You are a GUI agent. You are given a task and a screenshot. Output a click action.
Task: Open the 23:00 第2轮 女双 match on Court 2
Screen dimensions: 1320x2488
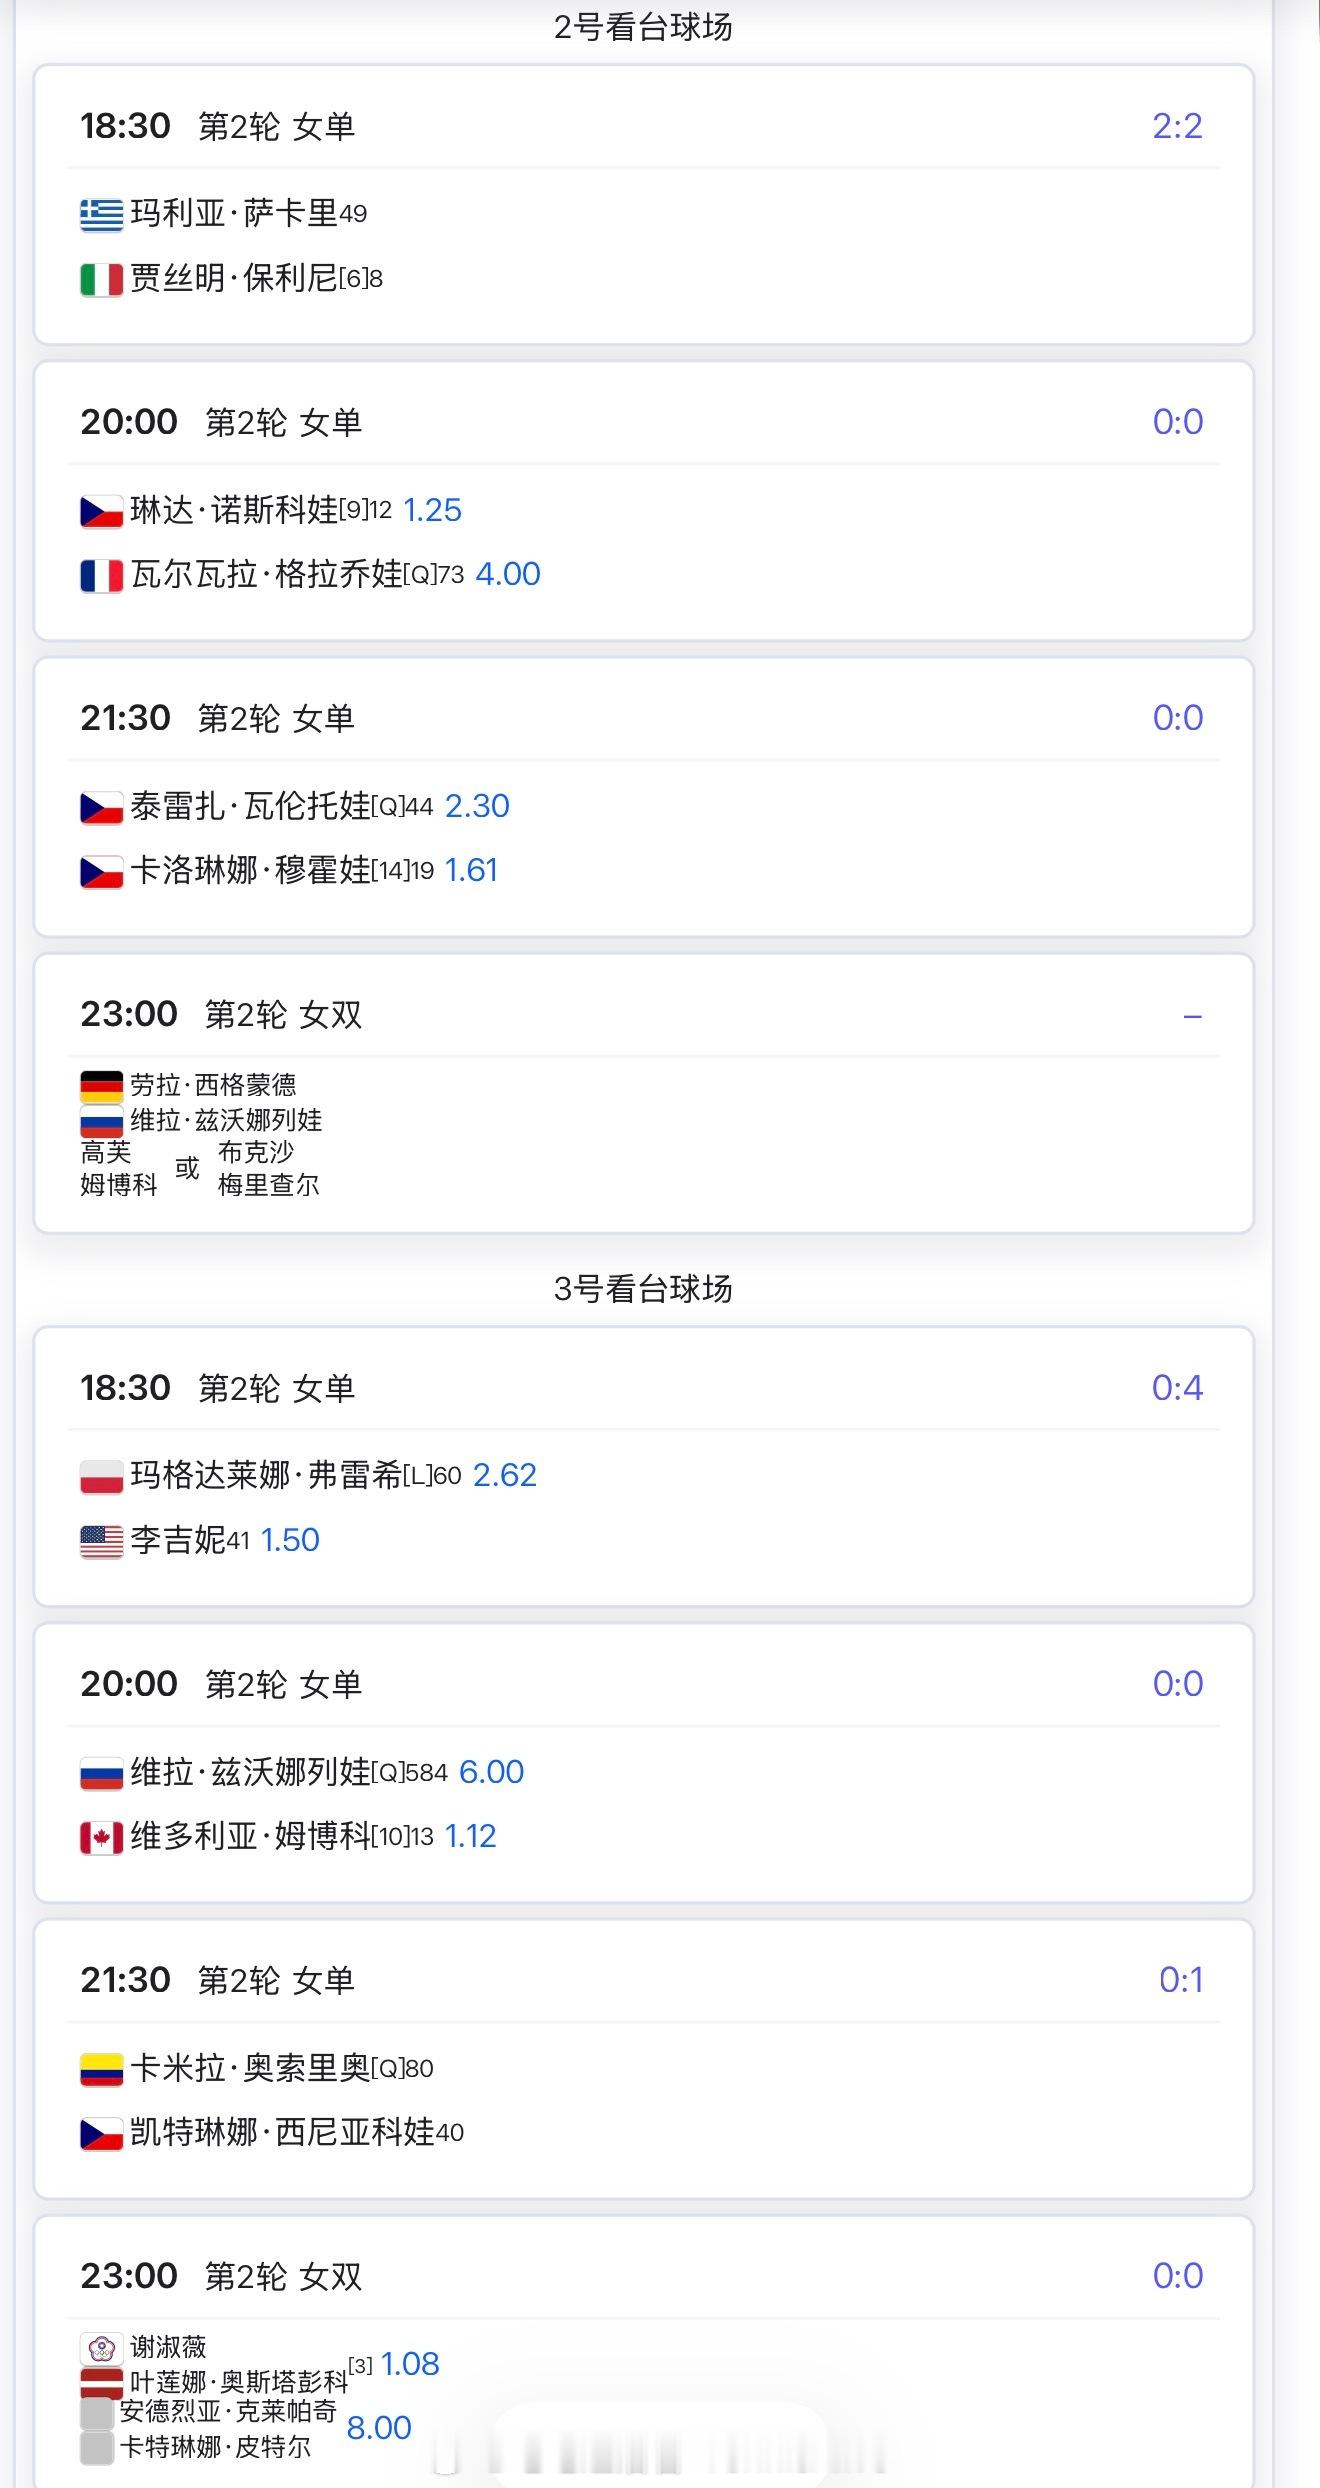click(x=644, y=1093)
